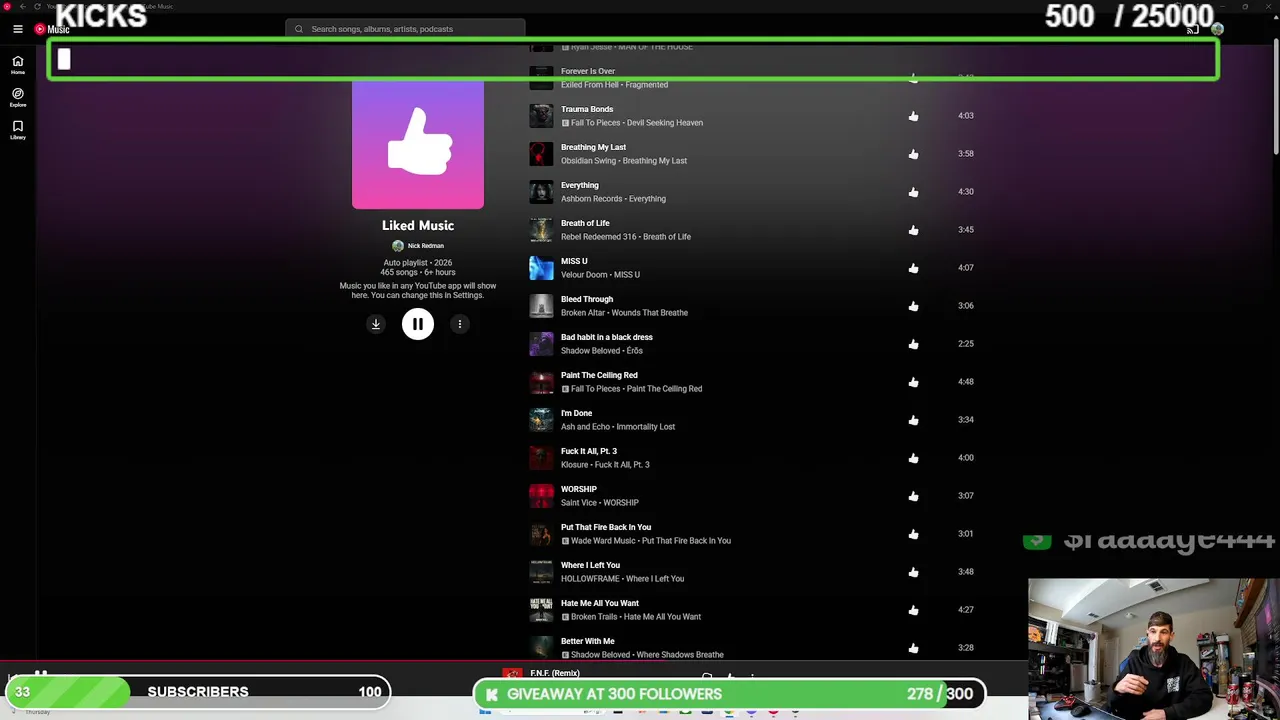The width and height of the screenshot is (1280, 720).
Task: Click the now playing bar thumbnail
Action: coord(512,674)
